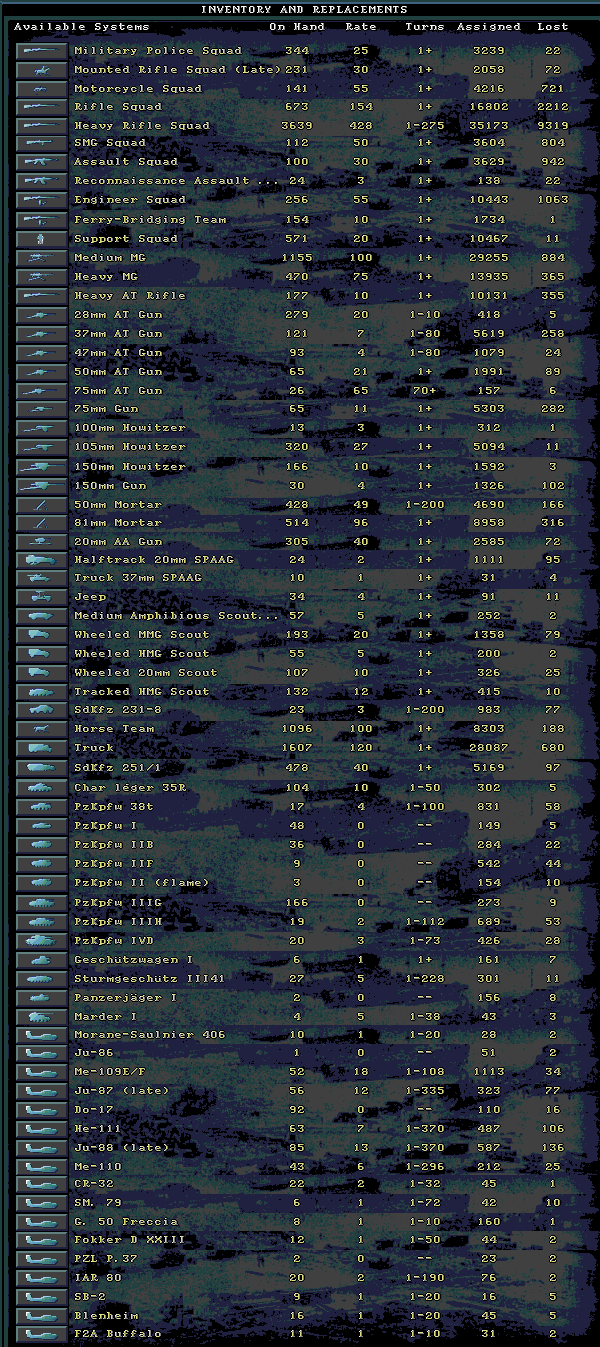Screen dimensions: 600x1347
Task: Click the PzKpfw 38t tank icon
Action: click(42, 807)
